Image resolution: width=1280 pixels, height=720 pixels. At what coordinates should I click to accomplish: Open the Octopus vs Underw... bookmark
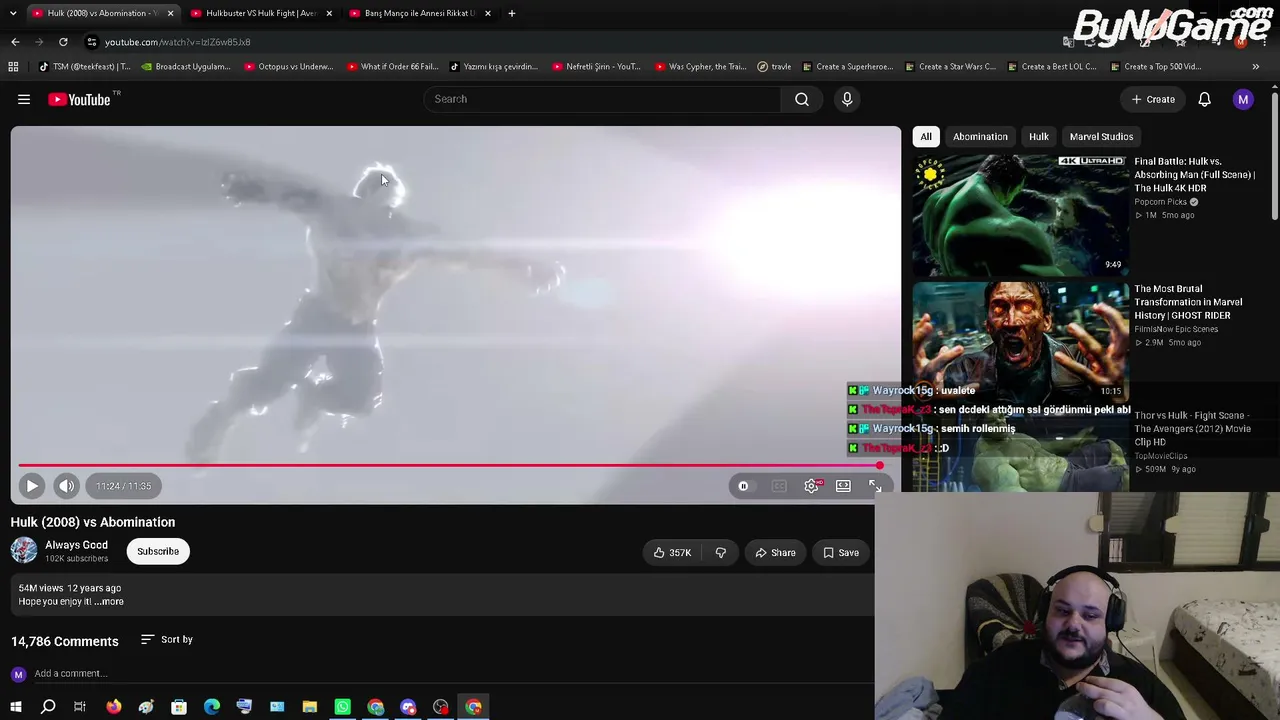click(x=289, y=67)
